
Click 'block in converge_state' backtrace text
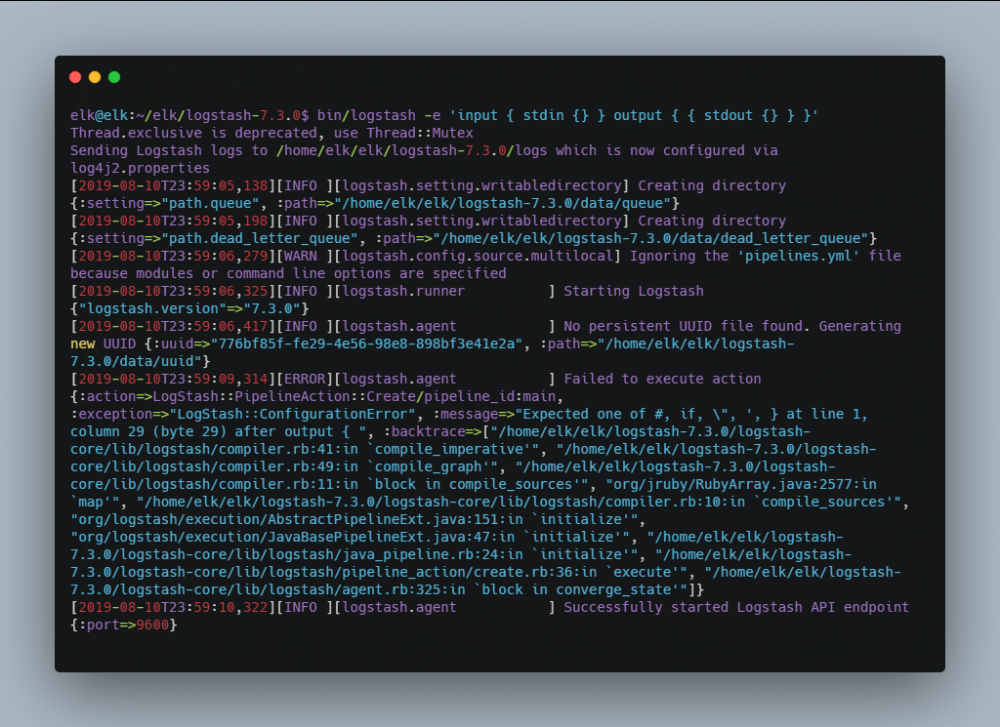pos(580,590)
